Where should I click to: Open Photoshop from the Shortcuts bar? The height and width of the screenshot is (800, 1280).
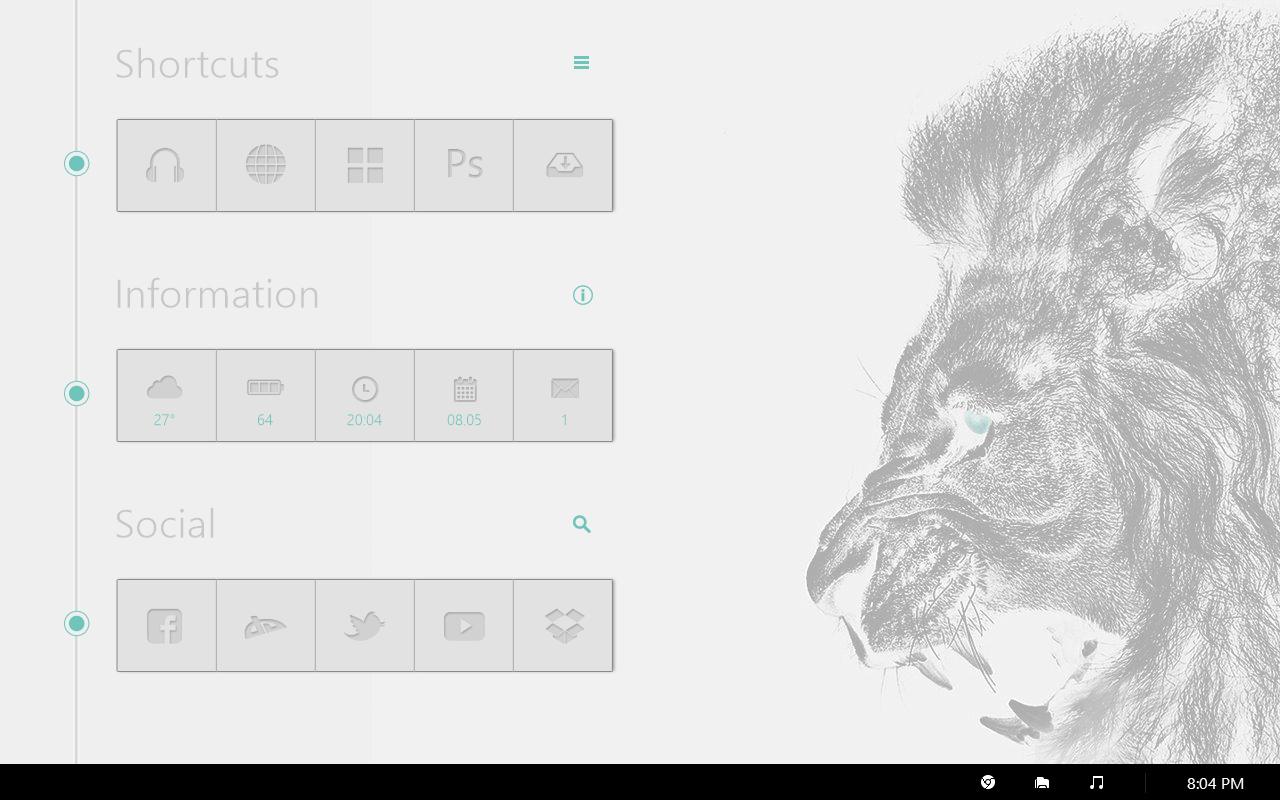coord(464,165)
